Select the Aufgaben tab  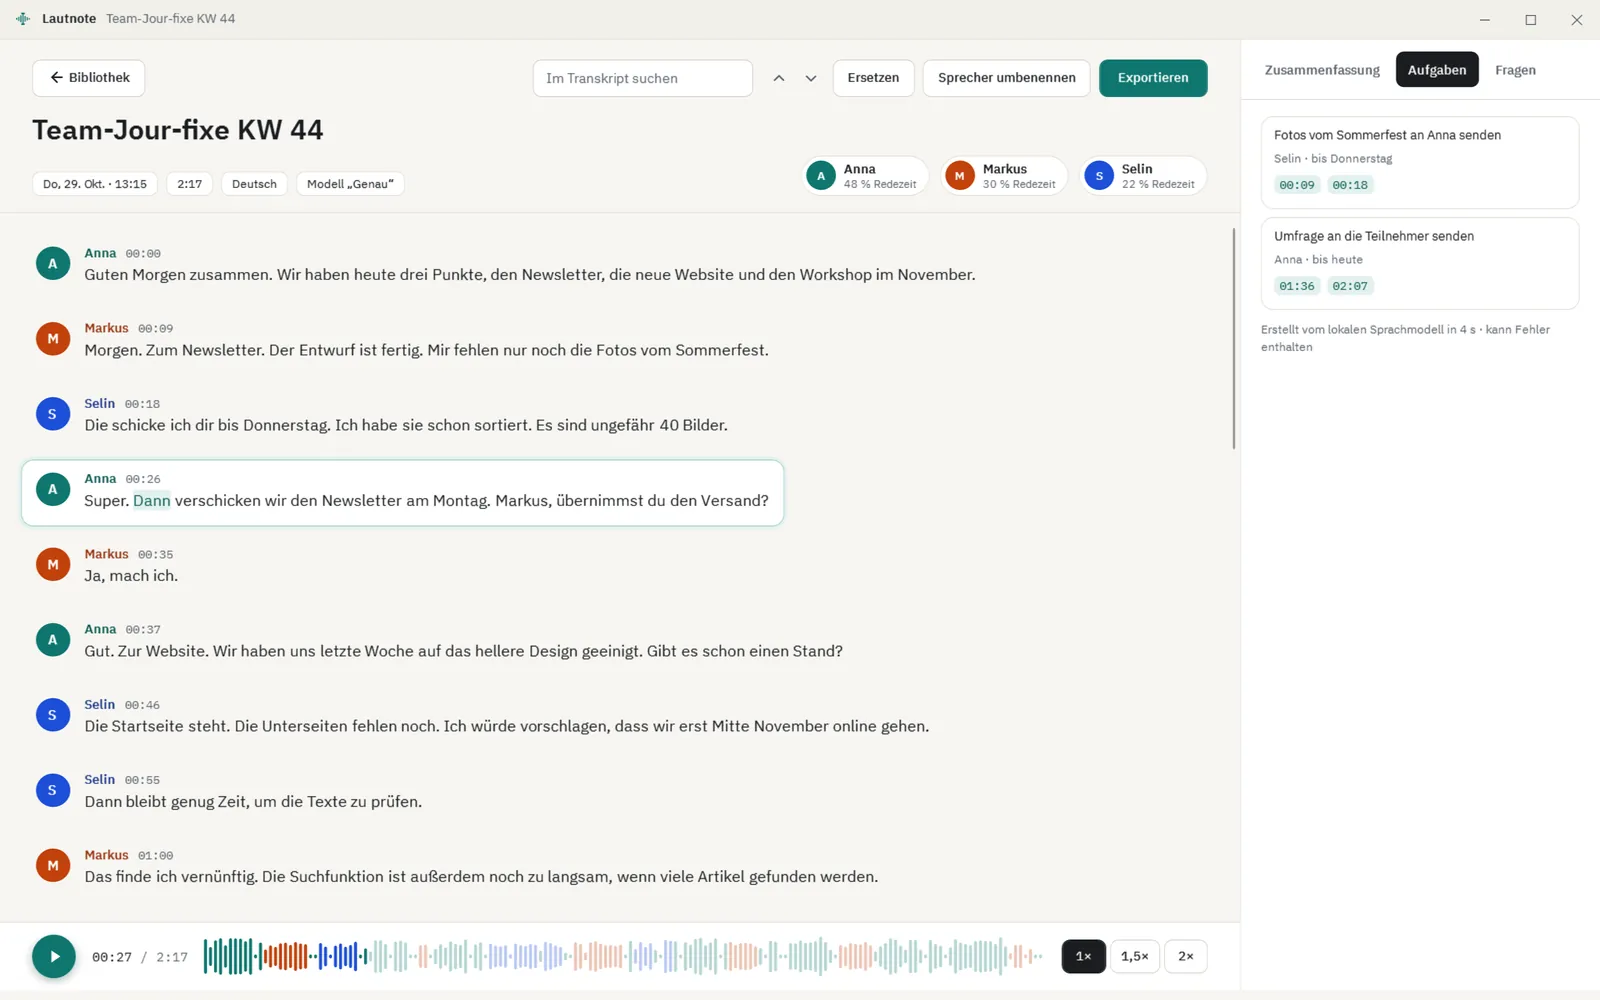tap(1437, 70)
